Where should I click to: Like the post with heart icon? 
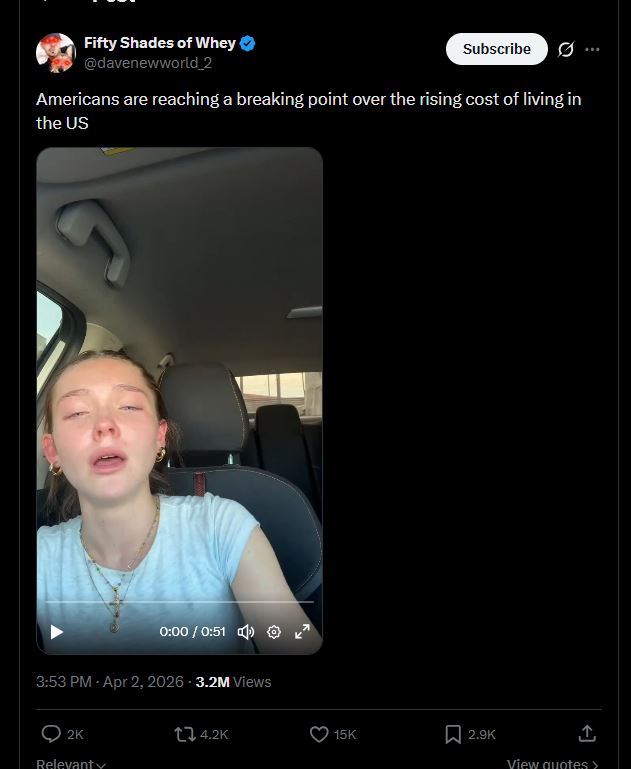click(319, 734)
